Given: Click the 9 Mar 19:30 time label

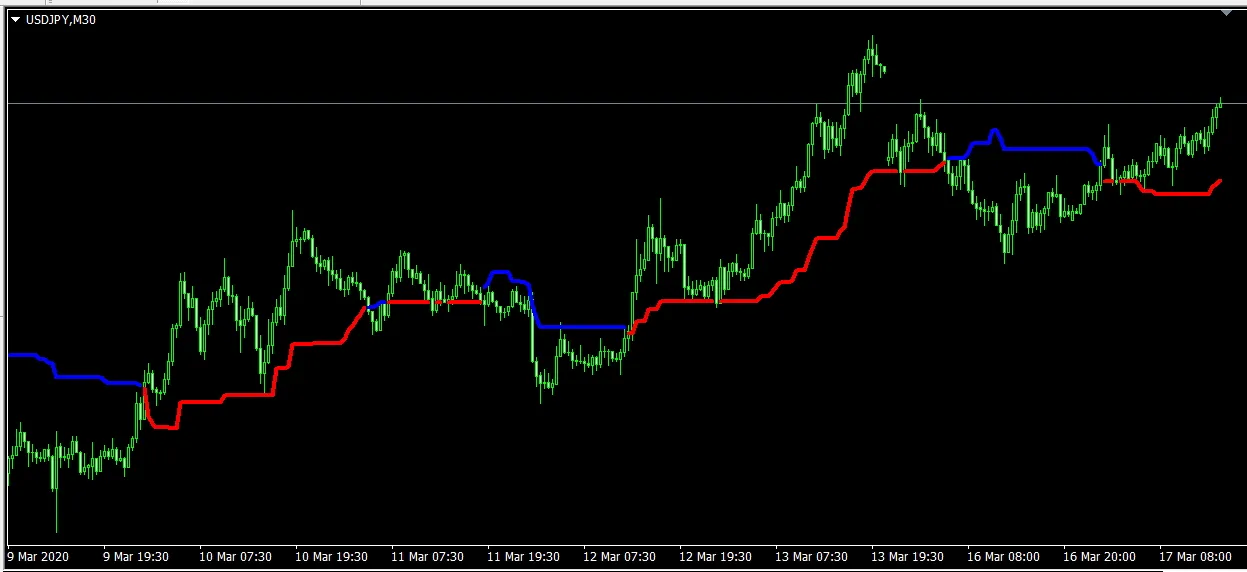Looking at the screenshot, I should coord(136,556).
